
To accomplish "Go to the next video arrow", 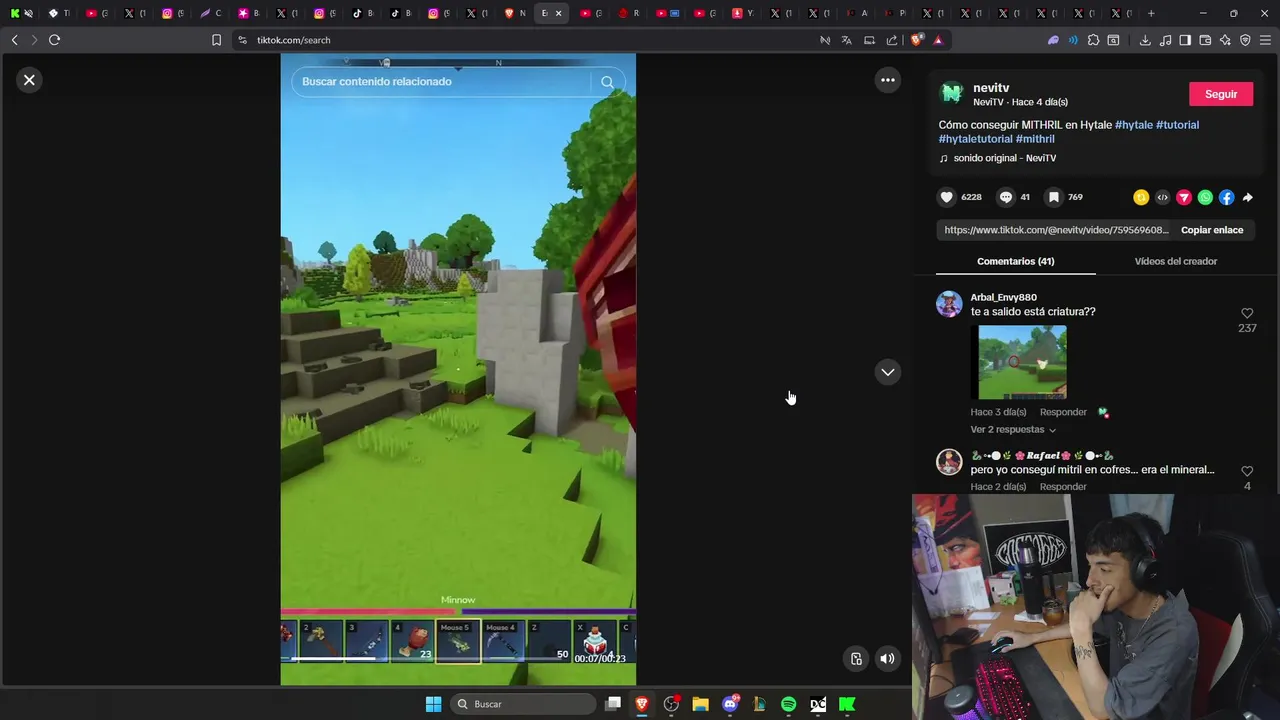I will pyautogui.click(x=887, y=372).
